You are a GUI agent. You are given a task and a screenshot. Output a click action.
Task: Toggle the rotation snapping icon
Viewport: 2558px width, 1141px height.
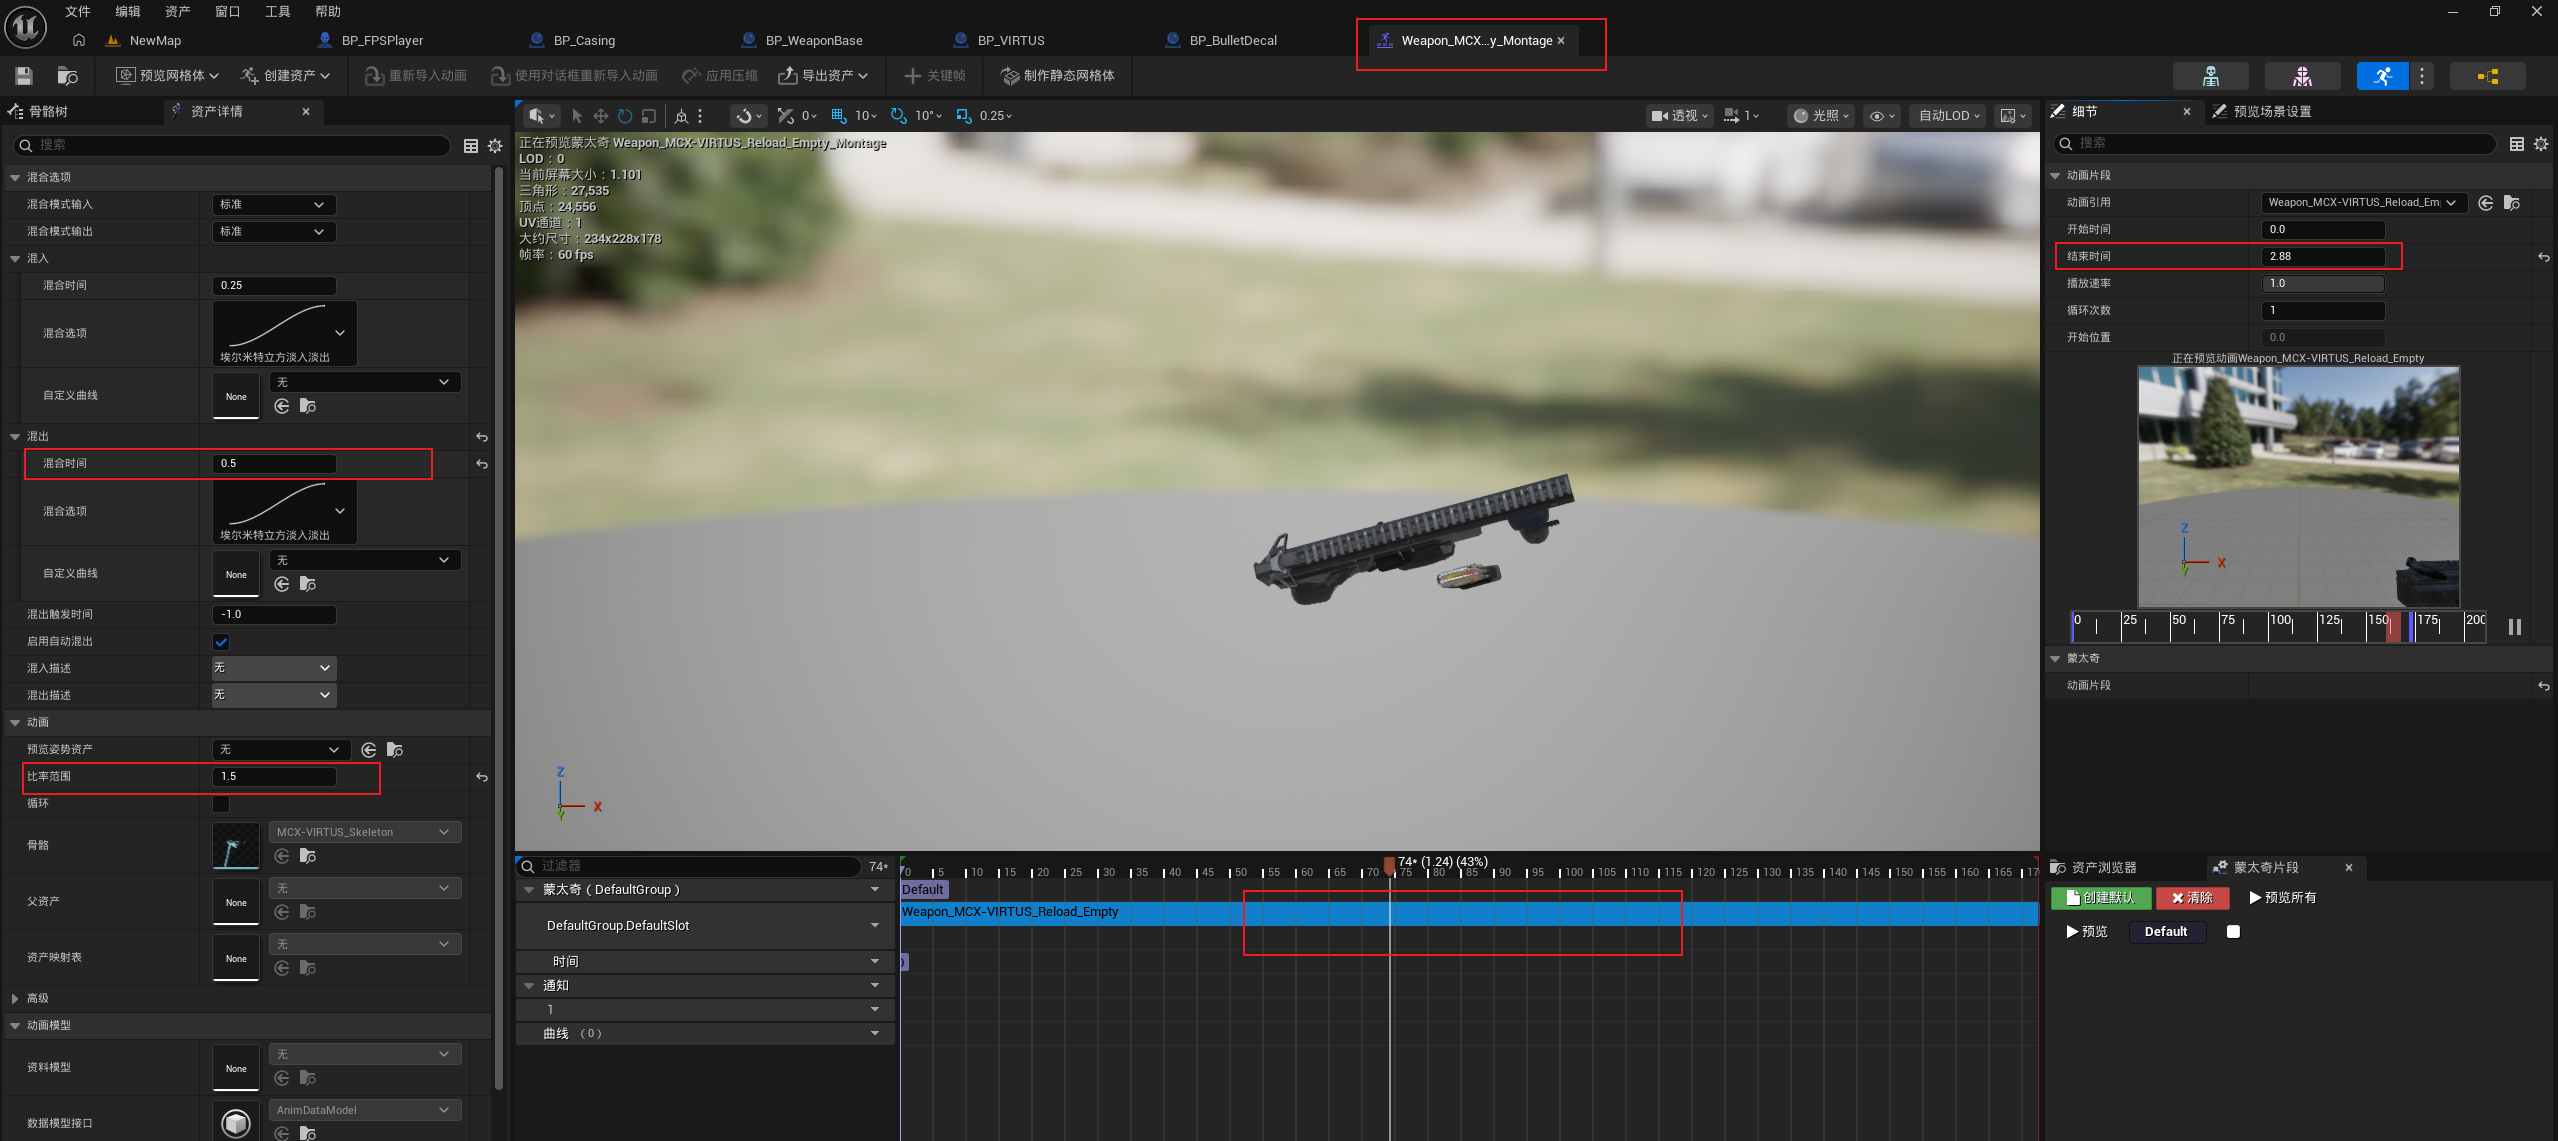(899, 116)
